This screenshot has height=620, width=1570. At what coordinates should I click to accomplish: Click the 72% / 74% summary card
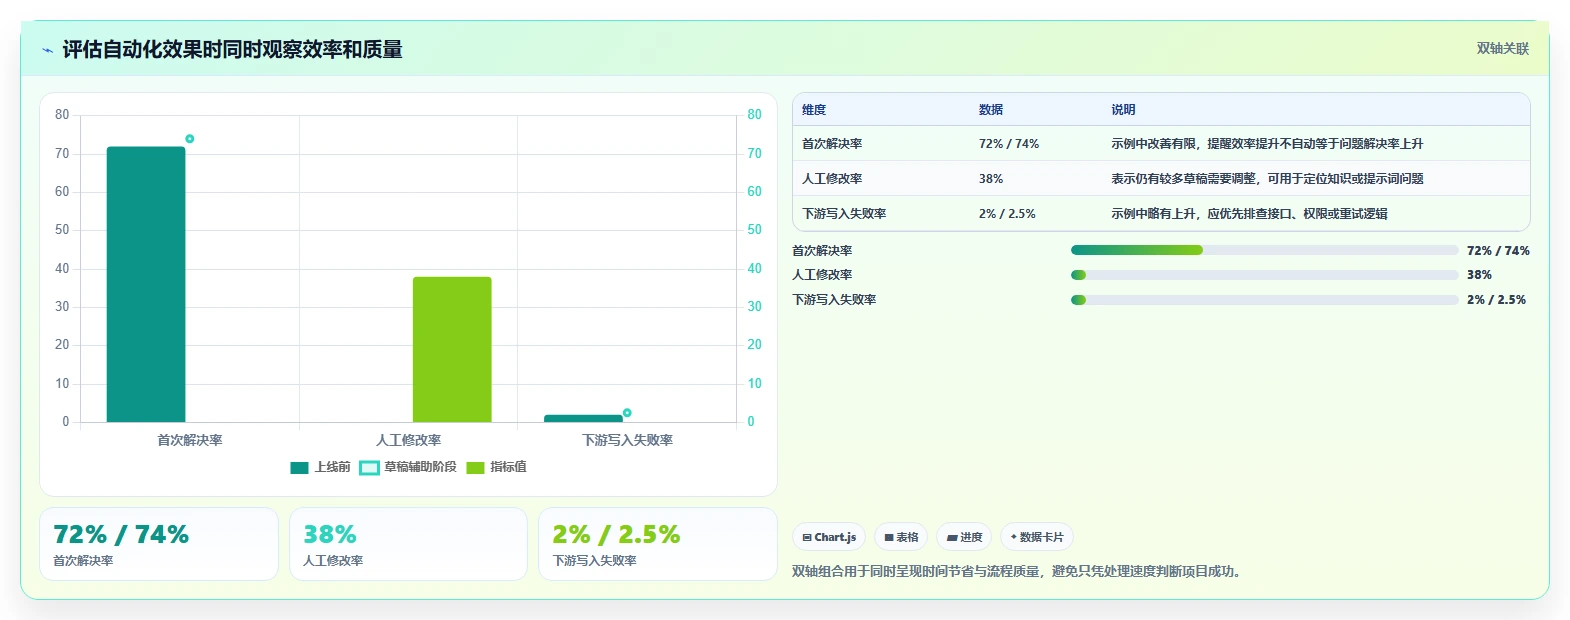point(159,544)
